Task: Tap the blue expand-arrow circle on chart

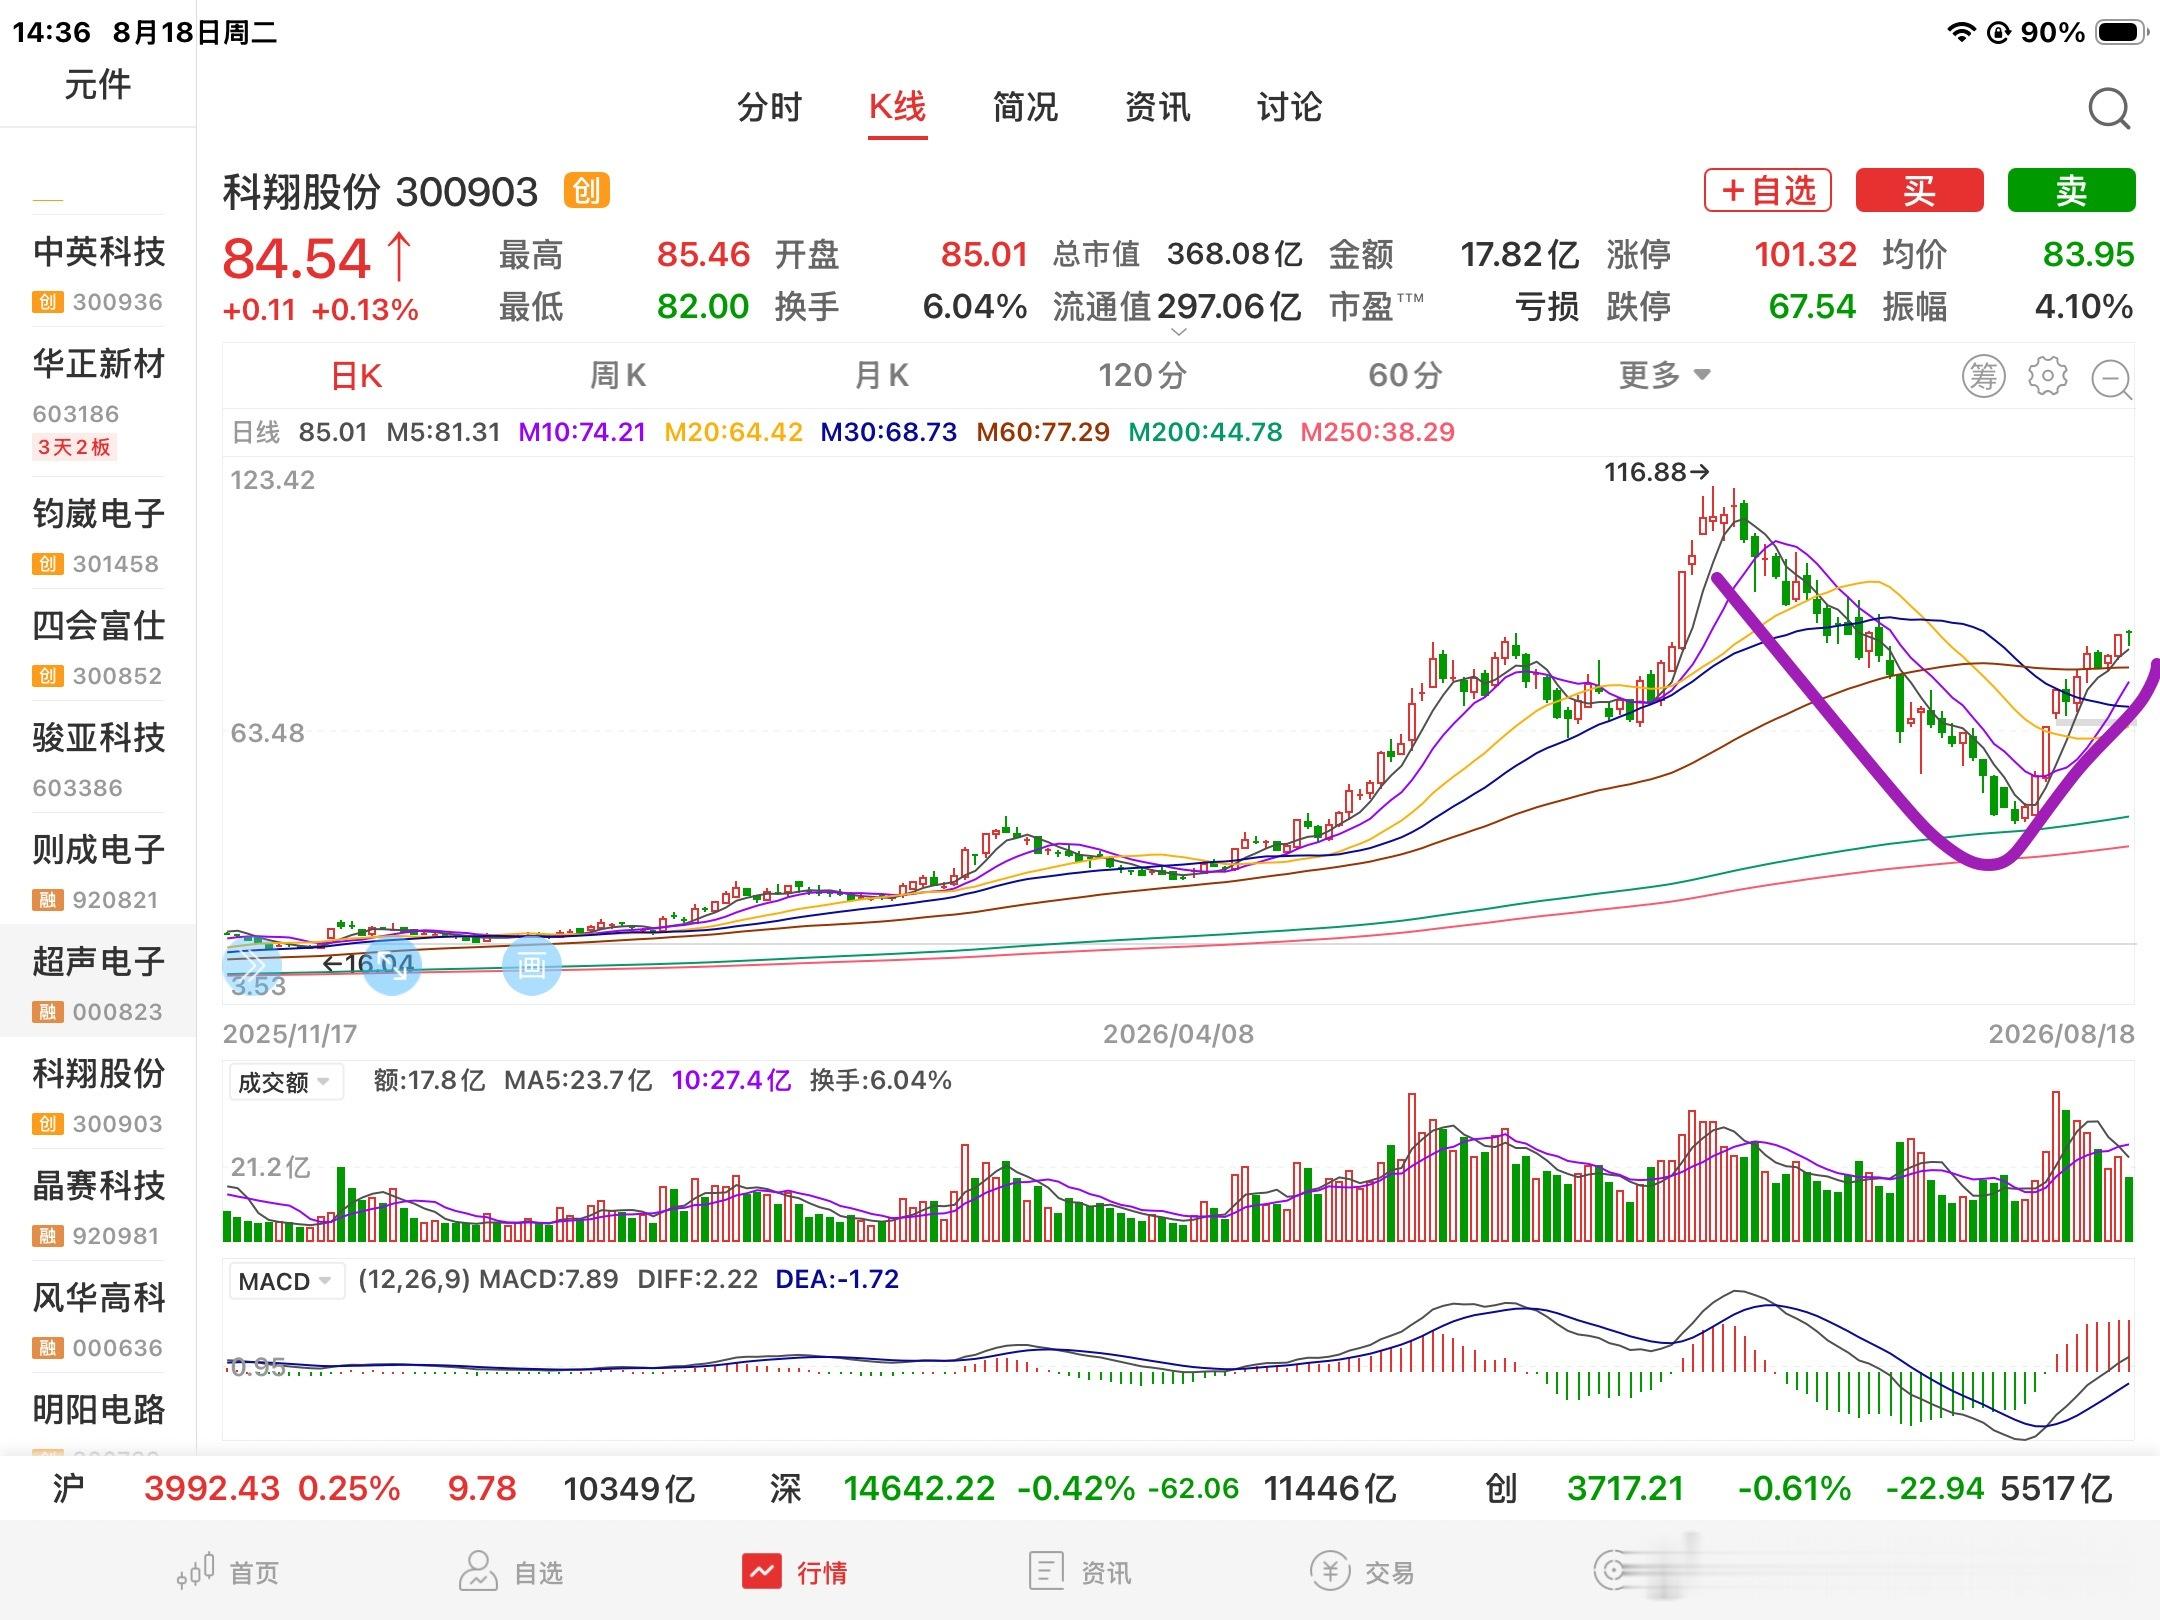Action: (x=391, y=966)
